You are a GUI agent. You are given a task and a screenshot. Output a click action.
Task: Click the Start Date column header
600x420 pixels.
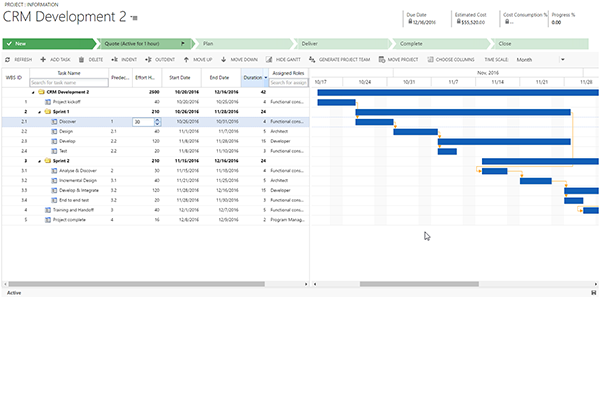[x=181, y=78]
